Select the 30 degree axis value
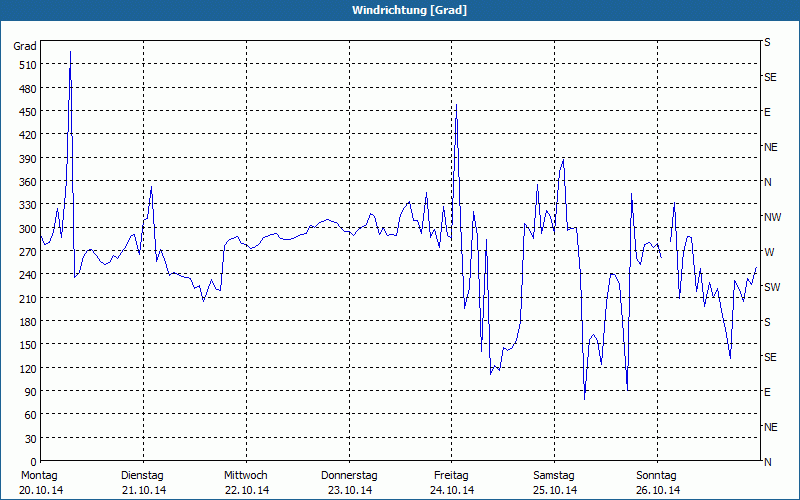Image resolution: width=800 pixels, height=500 pixels. pos(31,439)
